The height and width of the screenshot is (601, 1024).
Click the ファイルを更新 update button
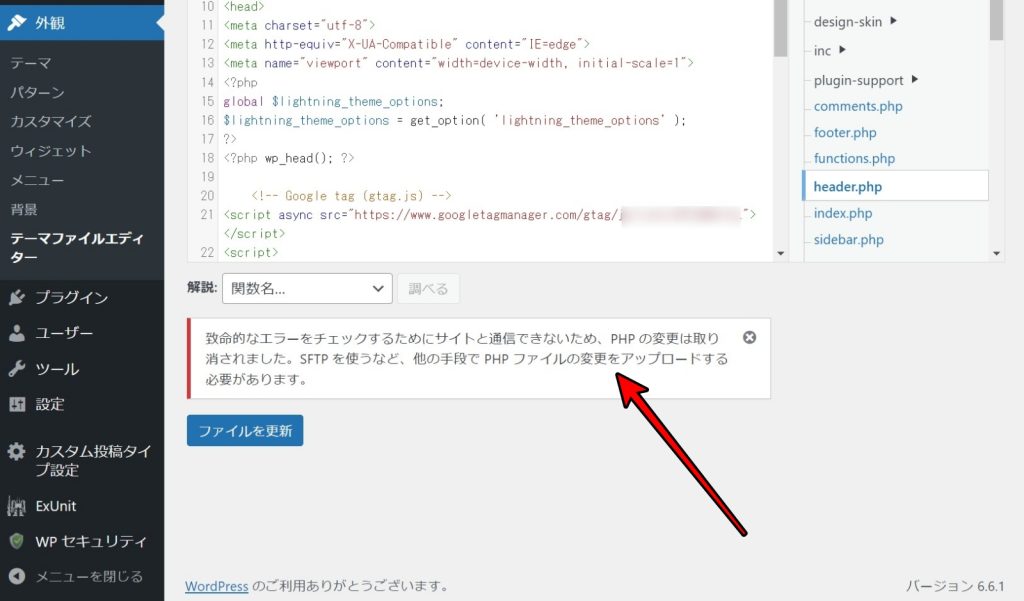pos(244,430)
